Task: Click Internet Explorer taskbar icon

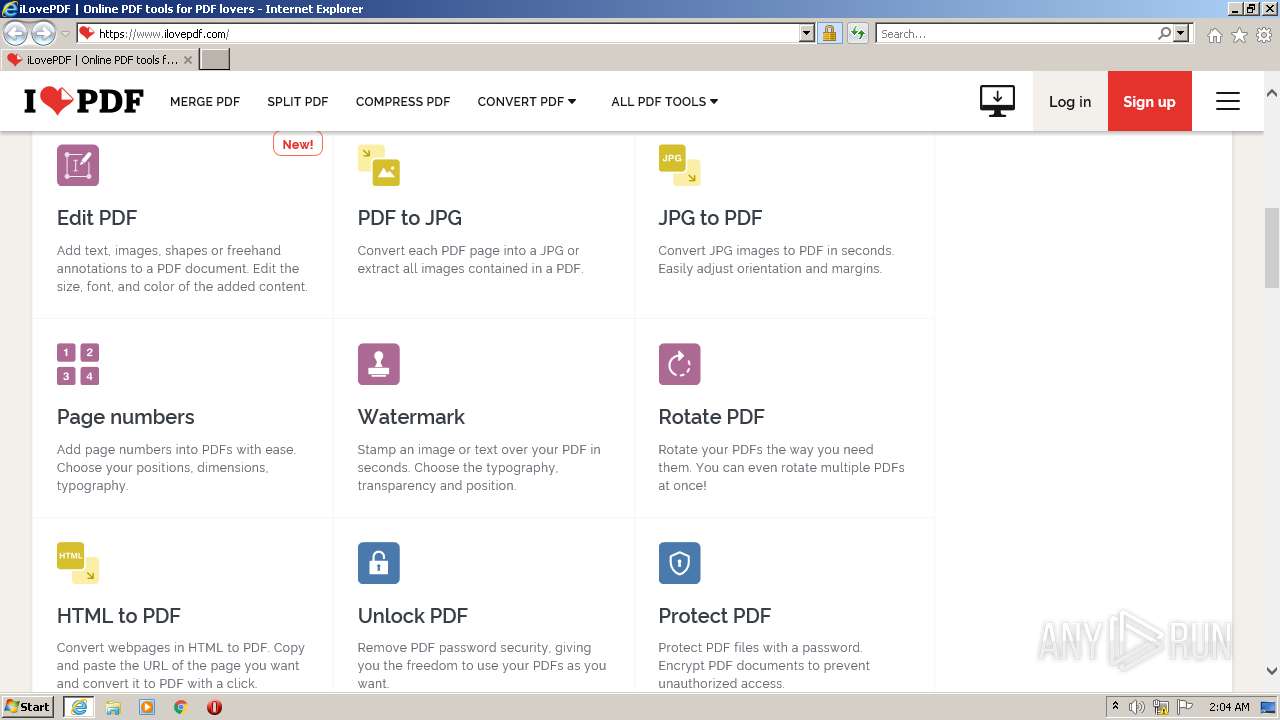Action: pyautogui.click(x=78, y=707)
